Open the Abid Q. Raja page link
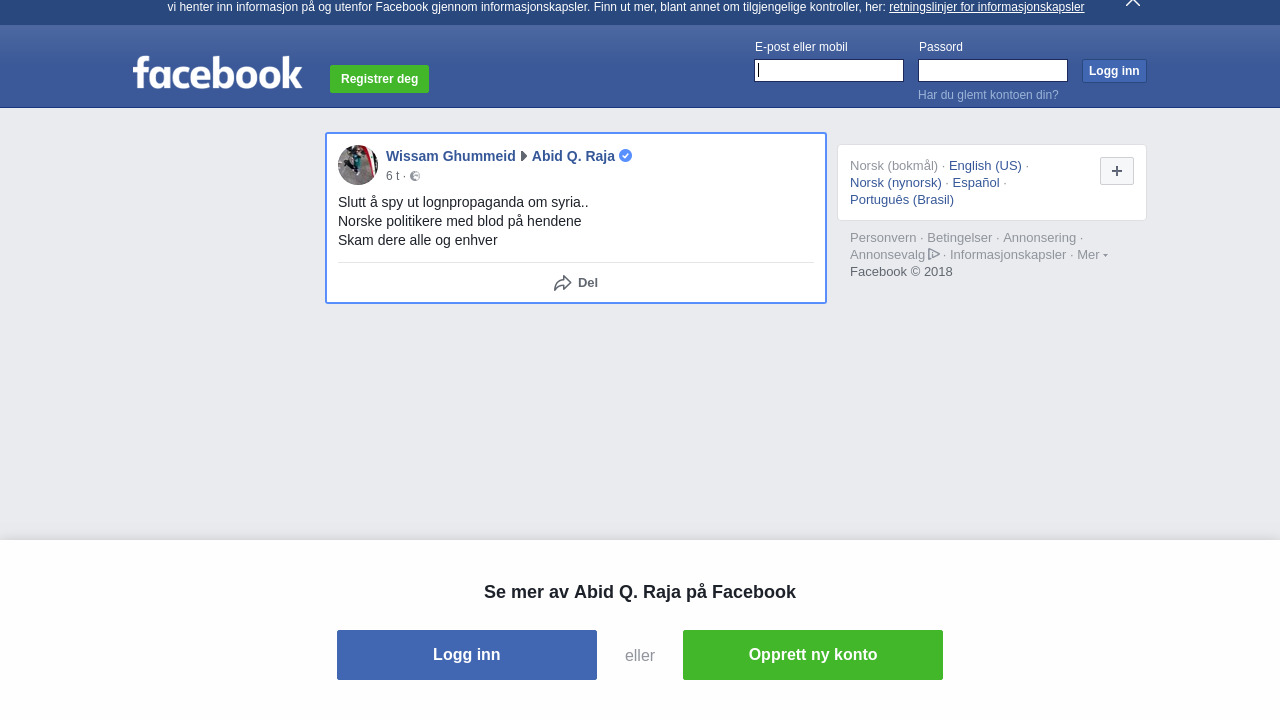1280x720 pixels. point(573,156)
